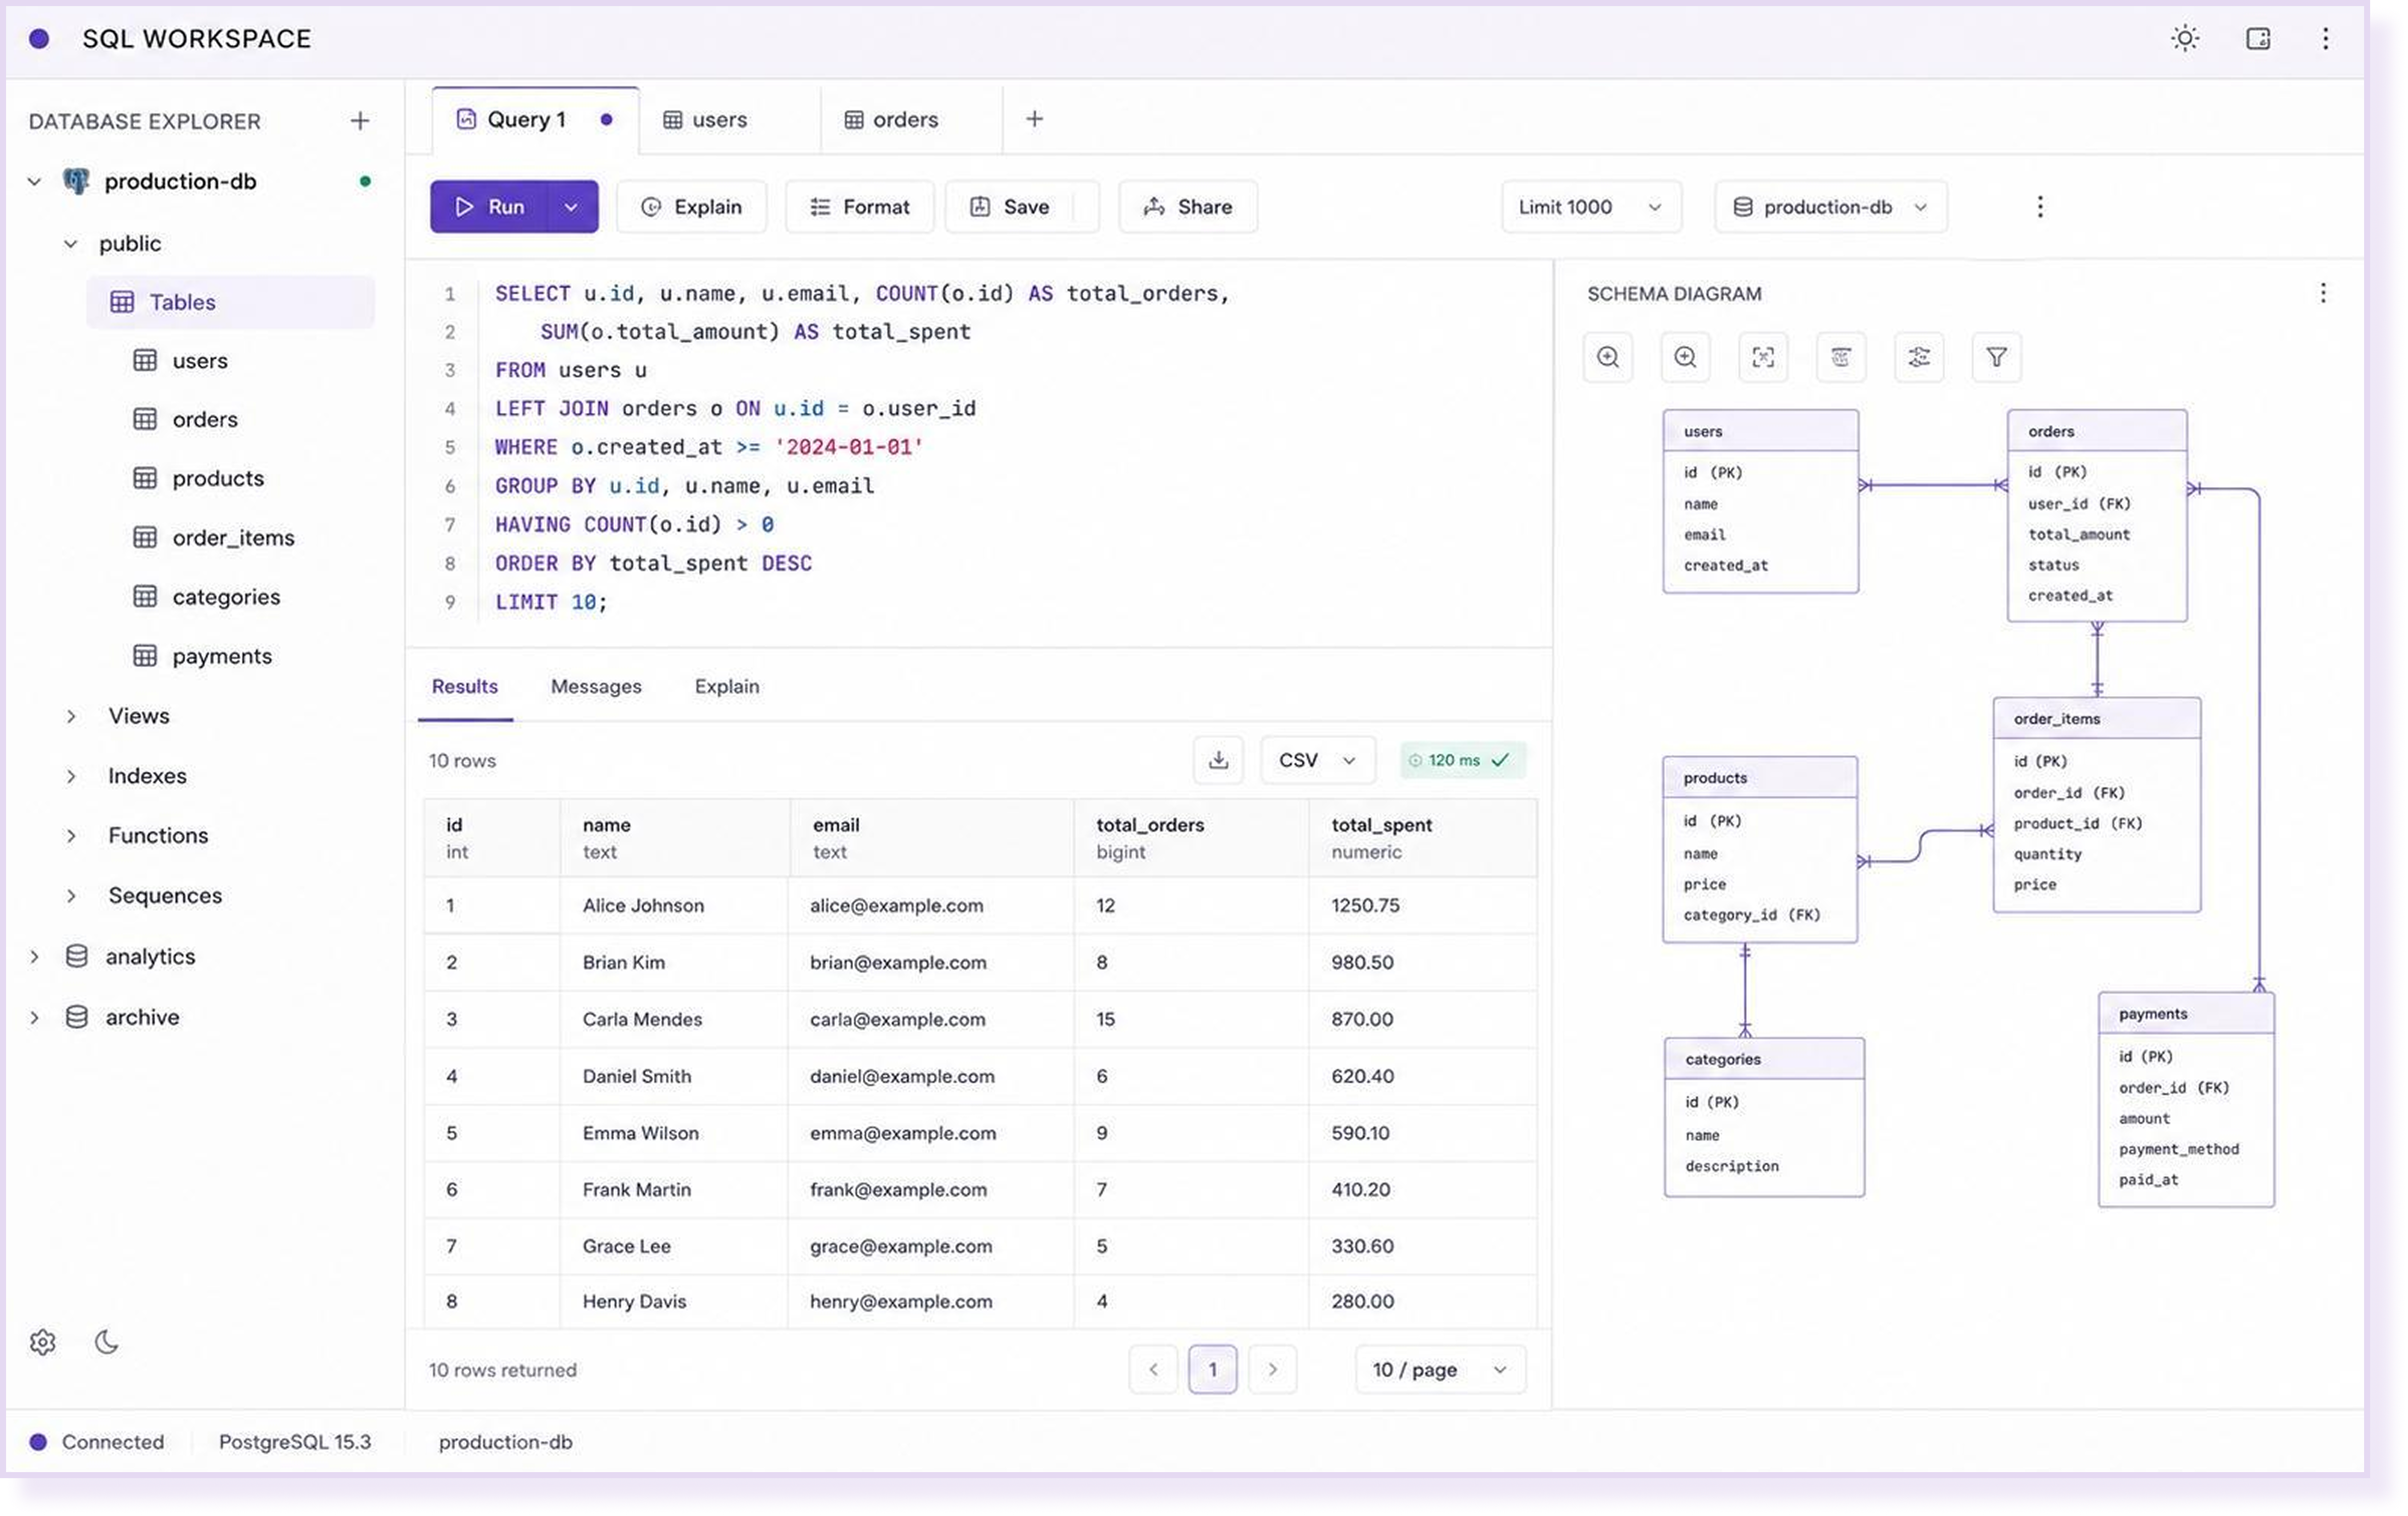Click the auto-layout diagram icon
Viewport: 2408px width, 1516px height.
(x=1841, y=357)
